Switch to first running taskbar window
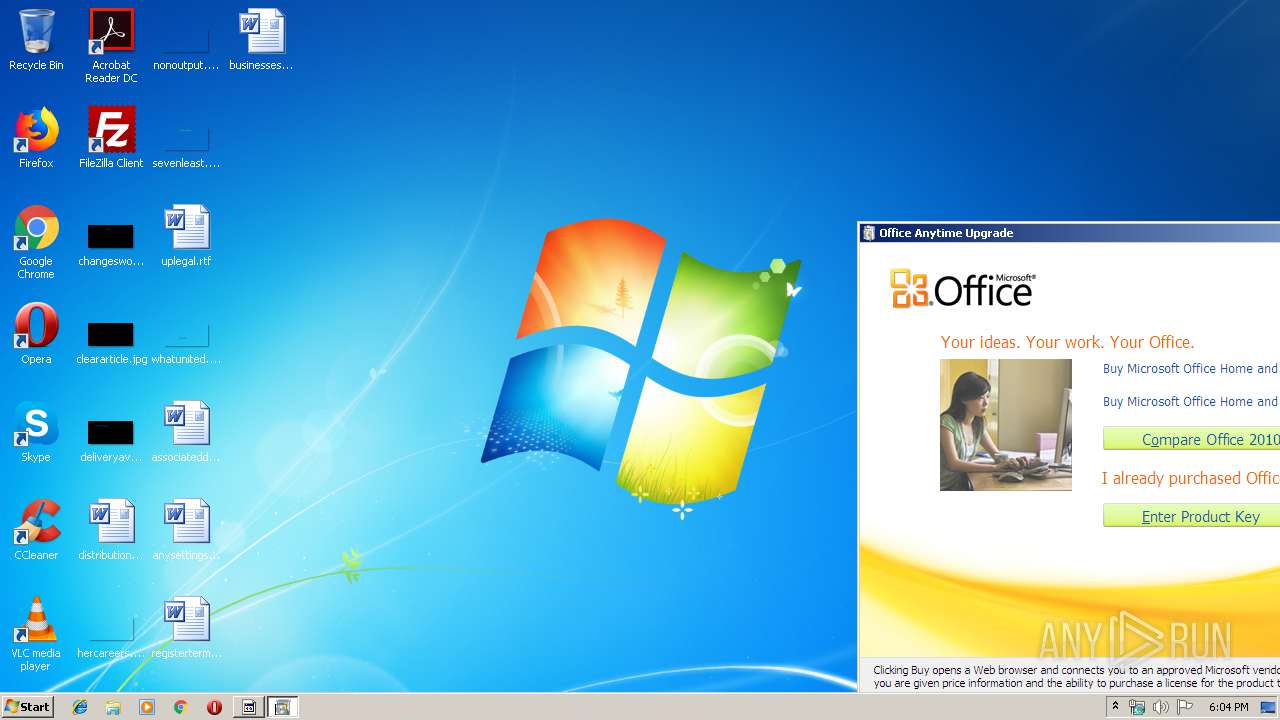This screenshot has width=1280, height=720. click(x=249, y=707)
